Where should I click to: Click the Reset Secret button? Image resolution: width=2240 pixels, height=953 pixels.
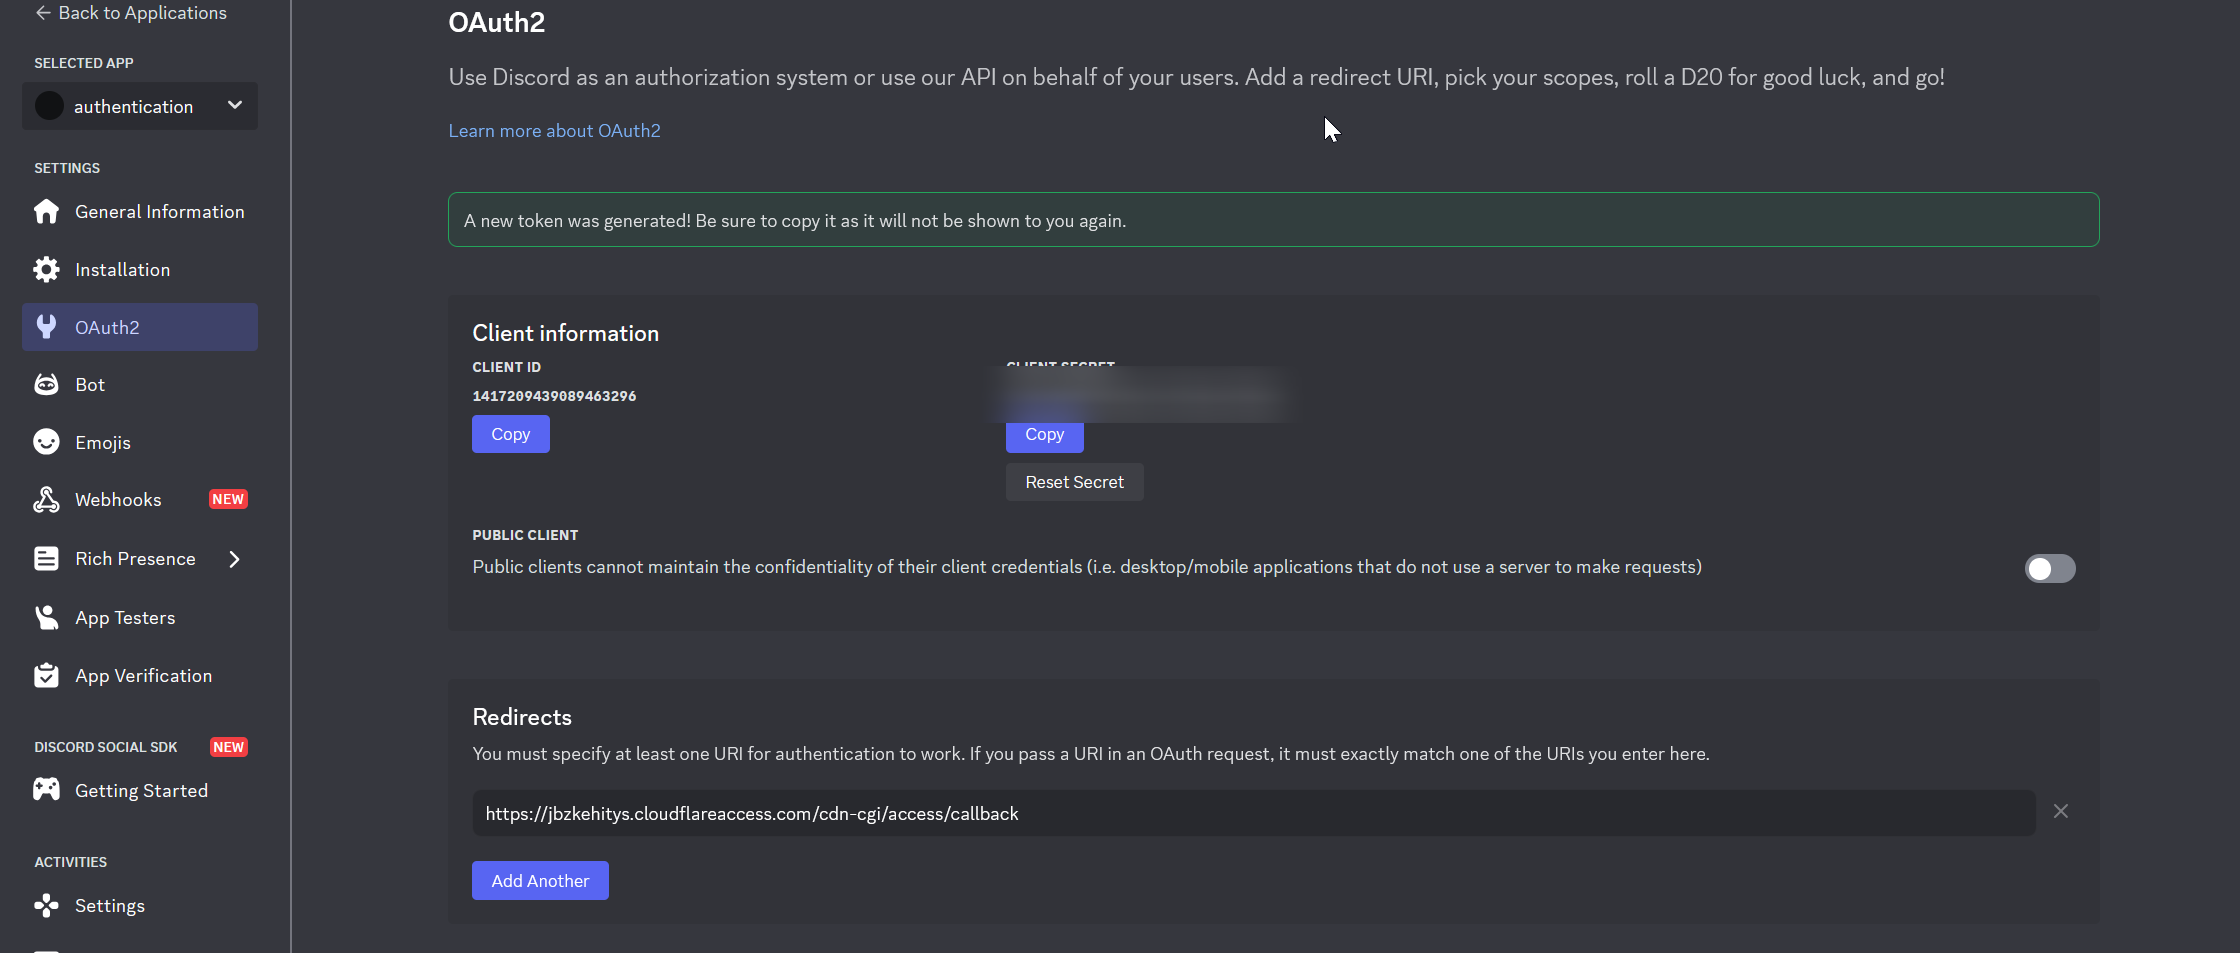pos(1074,482)
